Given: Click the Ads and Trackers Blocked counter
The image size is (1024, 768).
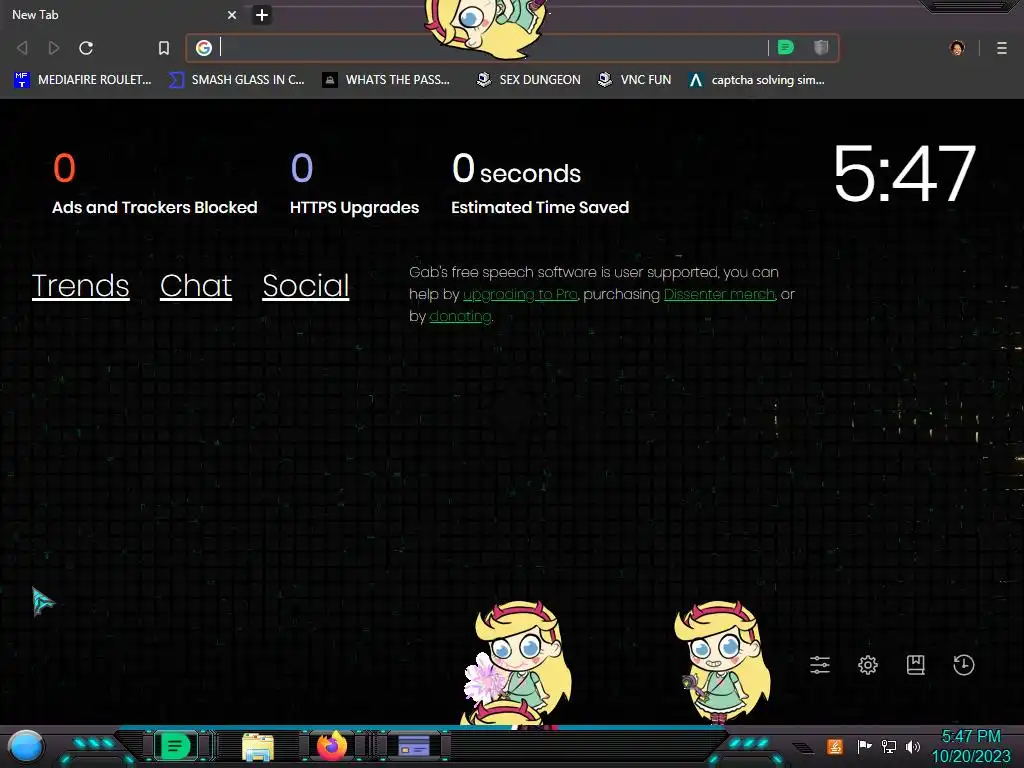Looking at the screenshot, I should coord(155,184).
